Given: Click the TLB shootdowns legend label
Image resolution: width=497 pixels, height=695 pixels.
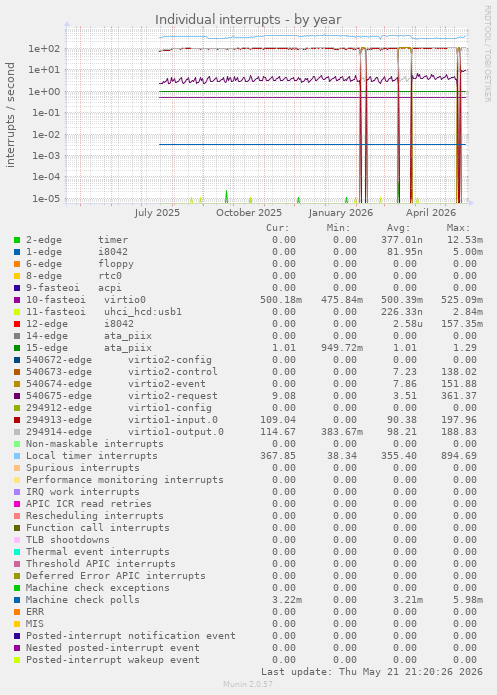Looking at the screenshot, I should pos(67,540).
